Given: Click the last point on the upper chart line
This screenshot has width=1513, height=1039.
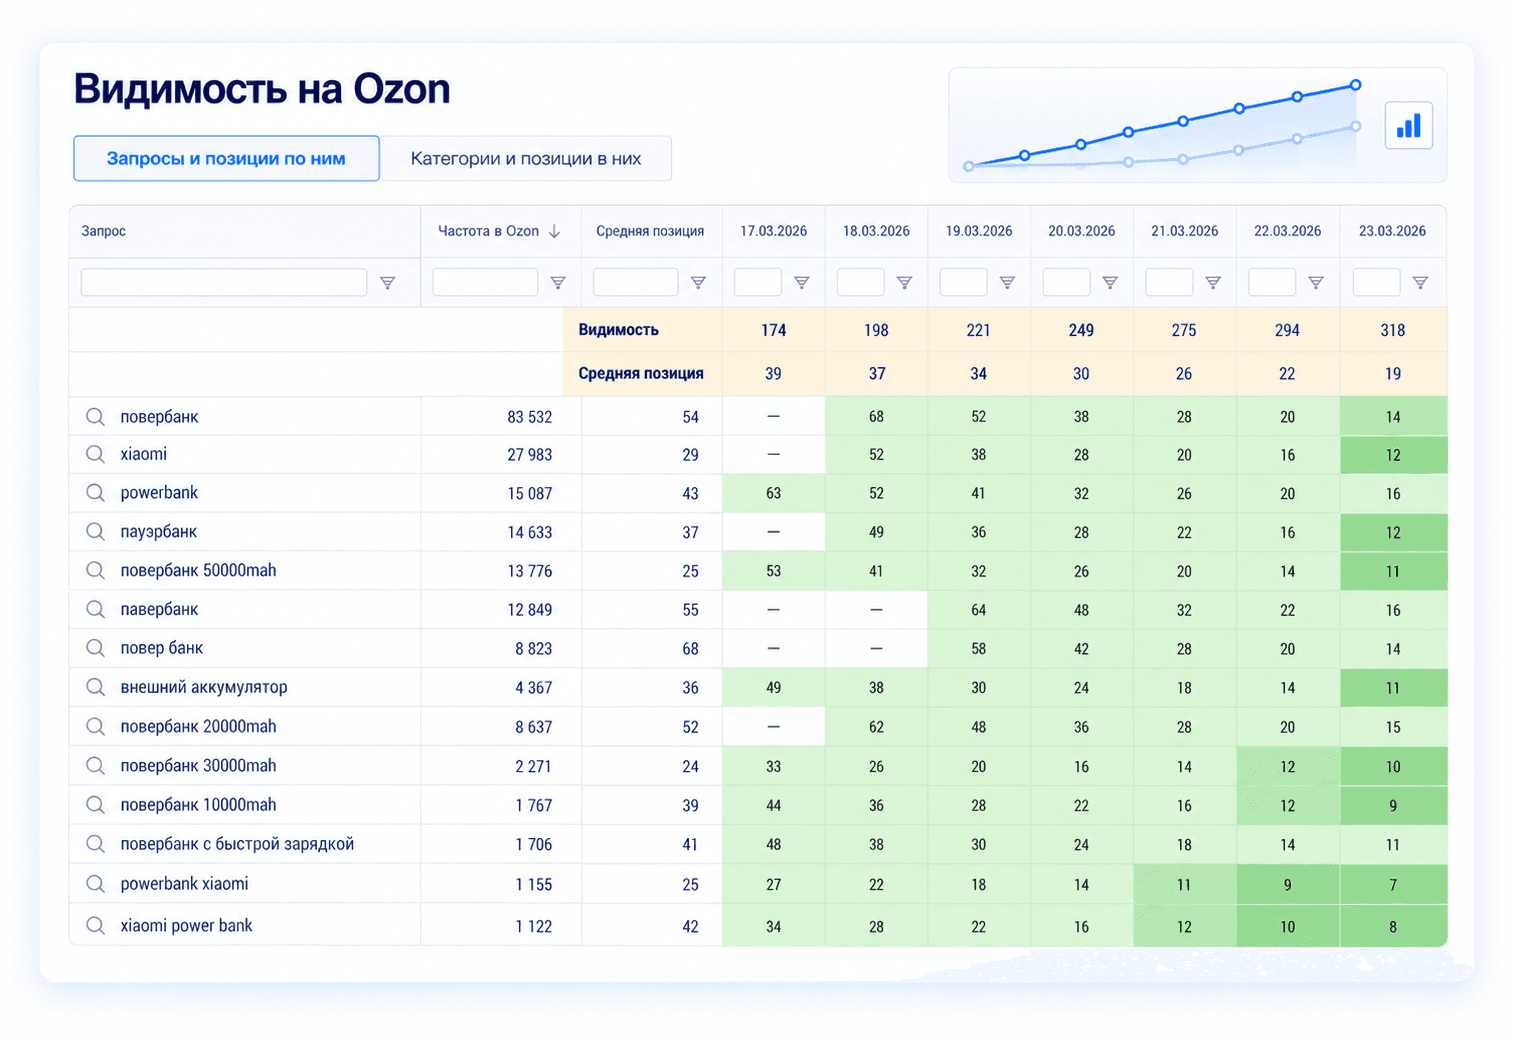Looking at the screenshot, I should point(1355,85).
